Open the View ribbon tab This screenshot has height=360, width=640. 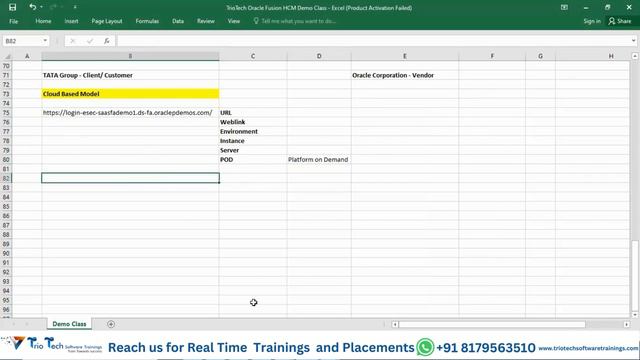pos(233,21)
